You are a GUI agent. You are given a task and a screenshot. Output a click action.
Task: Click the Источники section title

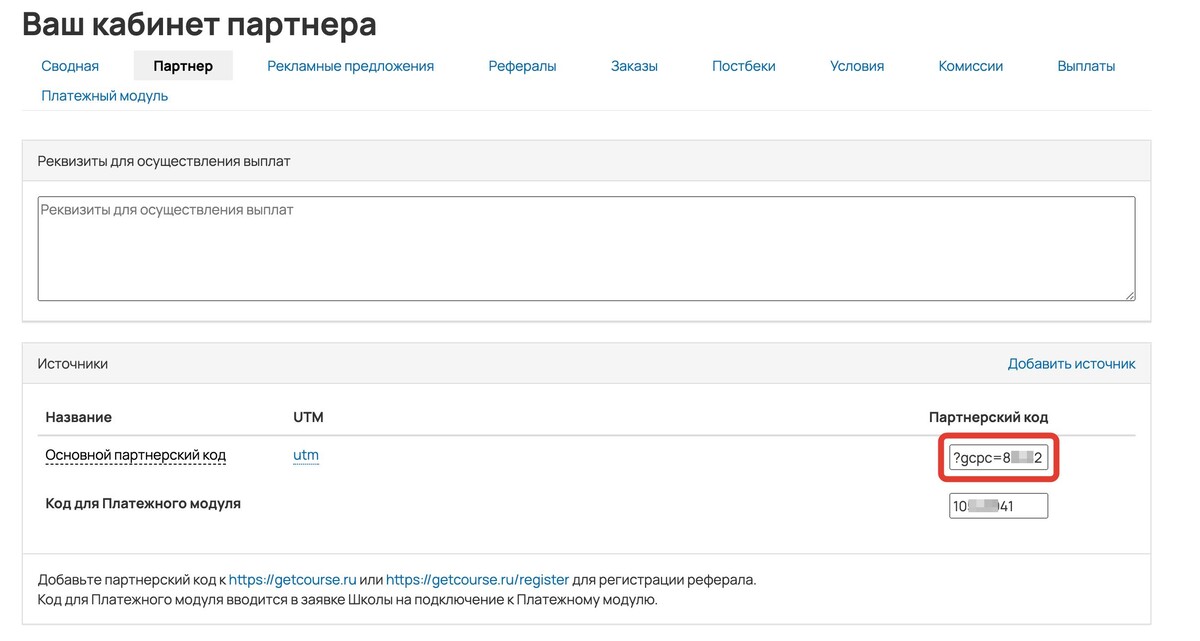coord(73,364)
